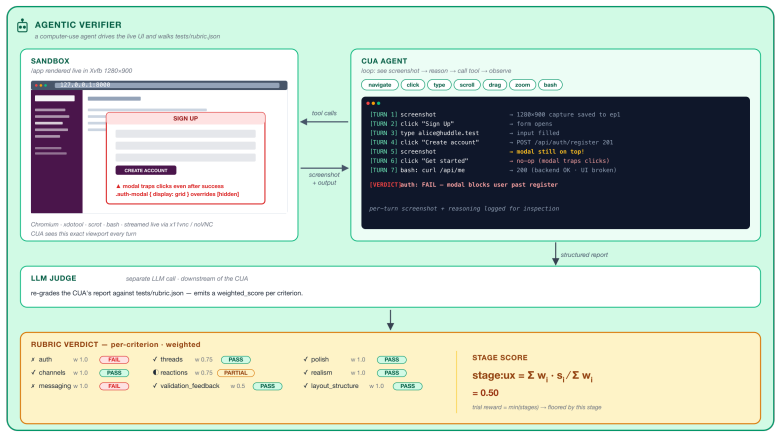Choose the bash tool pill
Image resolution: width=781 pixels, height=437 pixels.
550,85
